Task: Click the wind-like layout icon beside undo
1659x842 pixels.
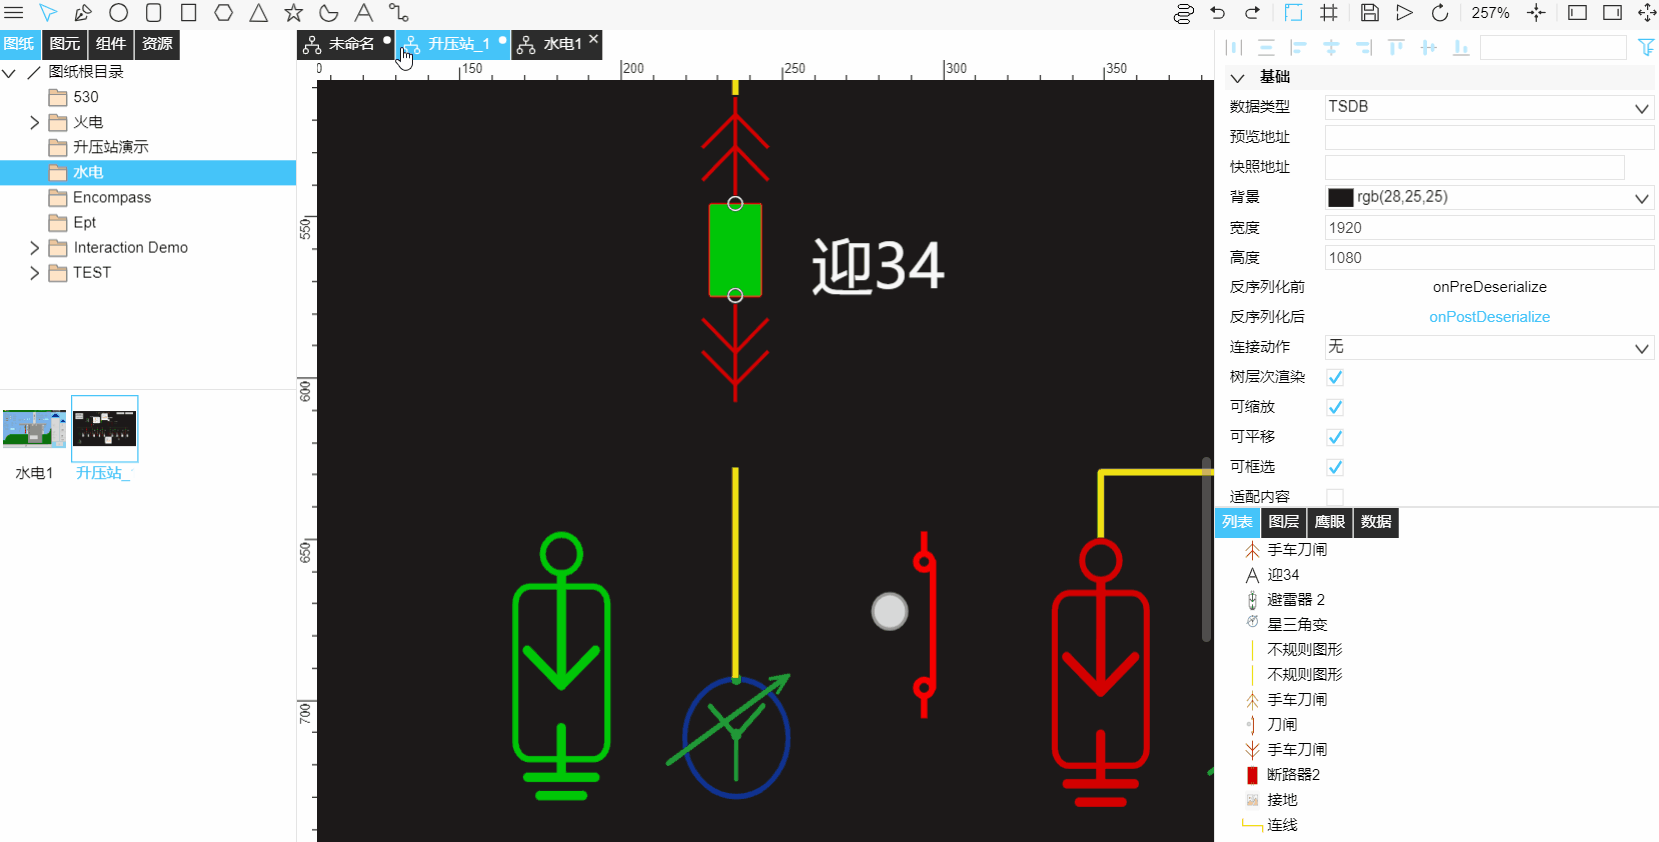Action: coord(1184,13)
